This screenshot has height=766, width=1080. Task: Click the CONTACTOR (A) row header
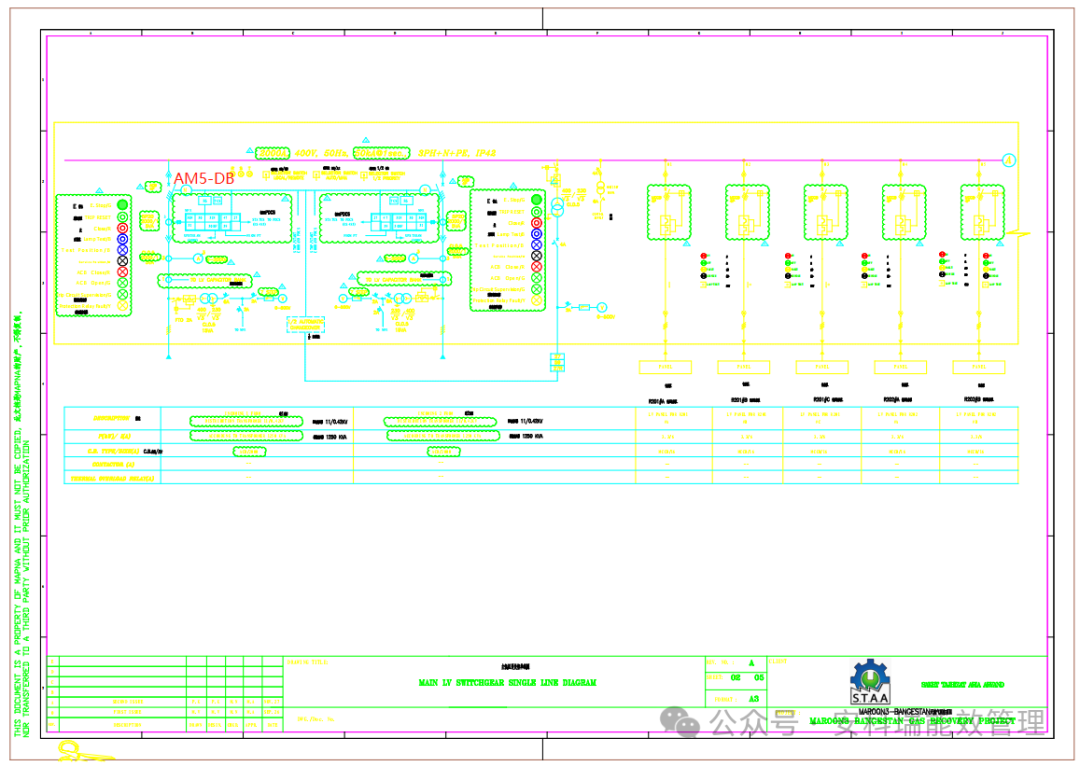coord(113,464)
